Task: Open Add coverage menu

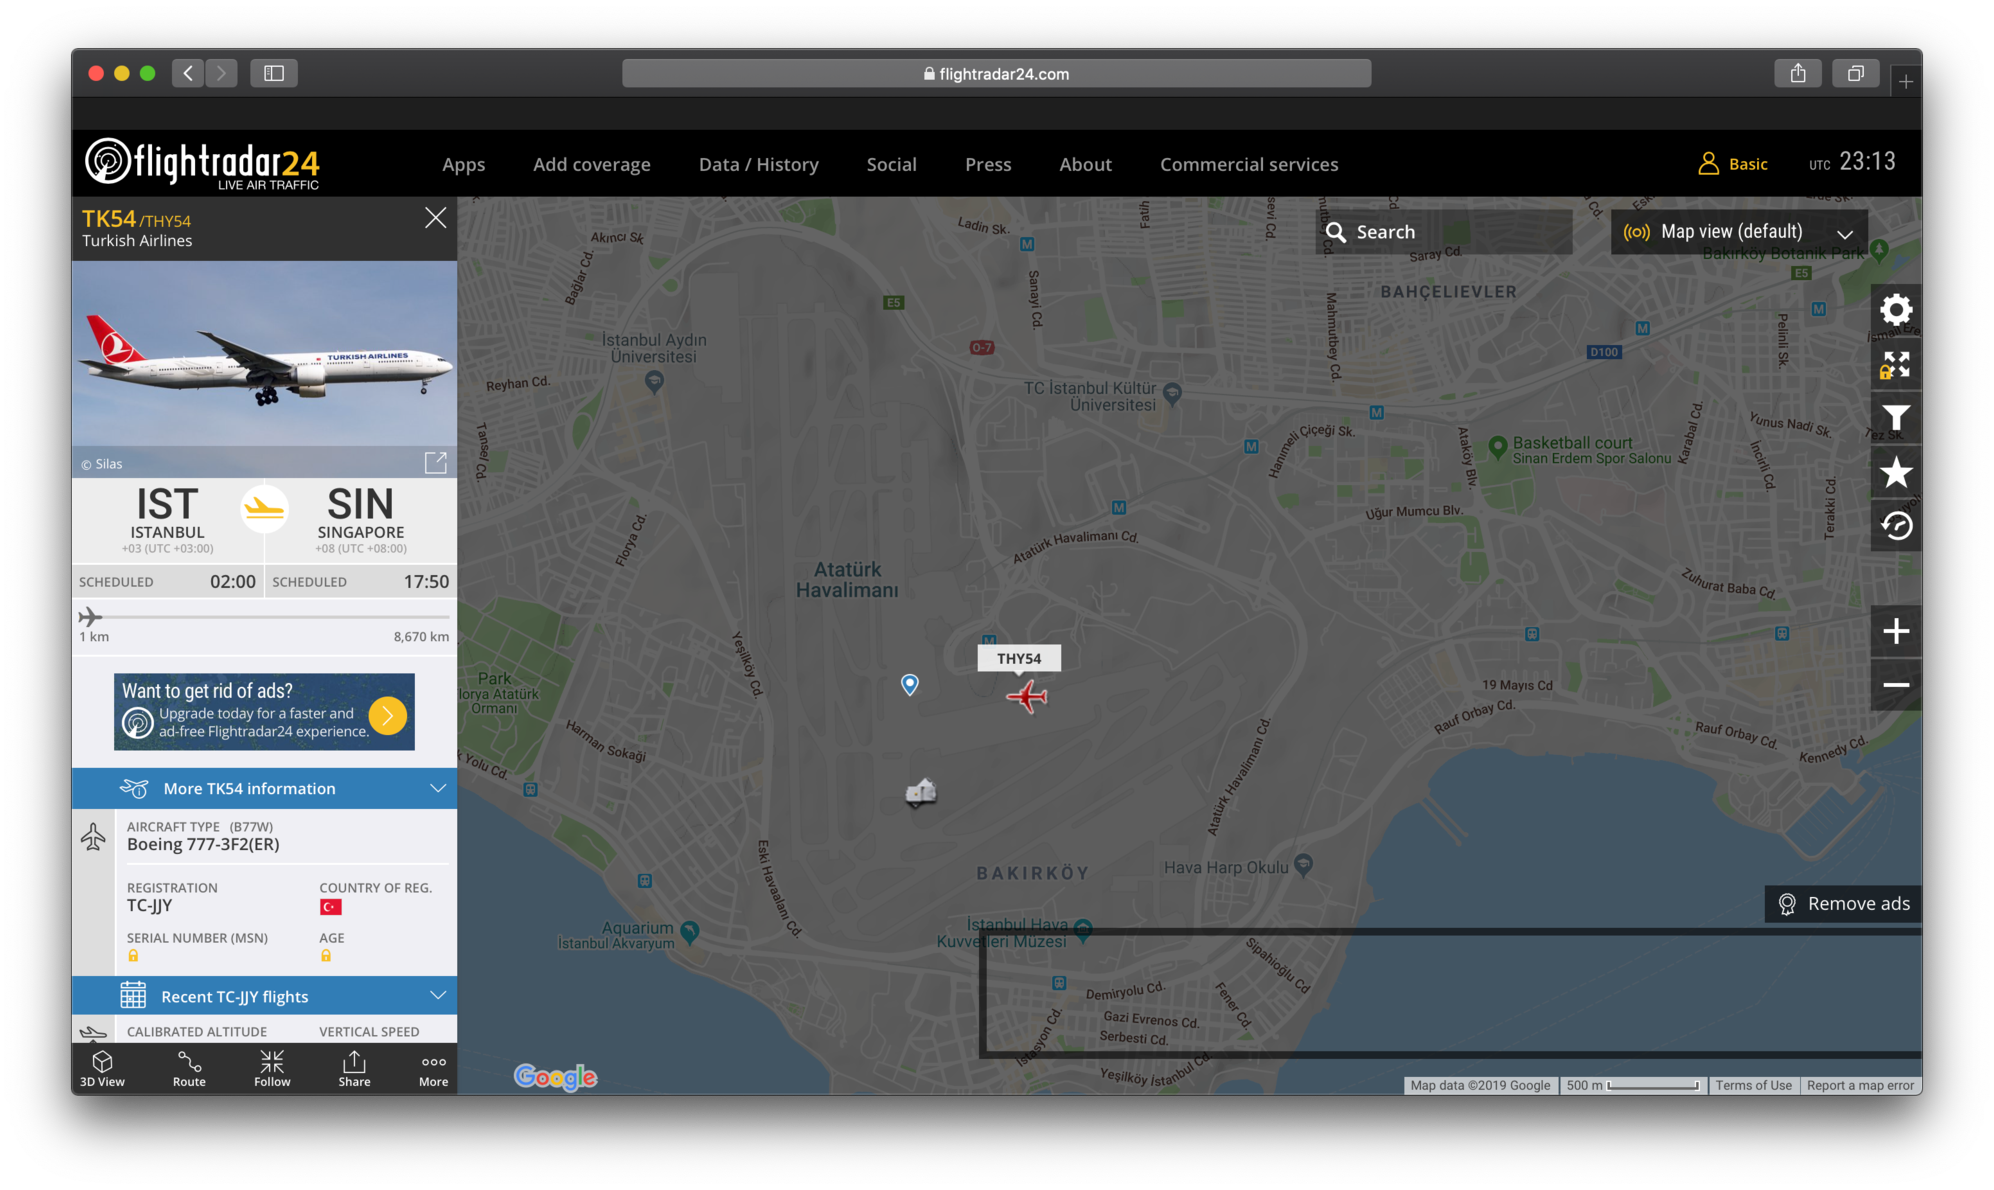Action: coord(591,164)
